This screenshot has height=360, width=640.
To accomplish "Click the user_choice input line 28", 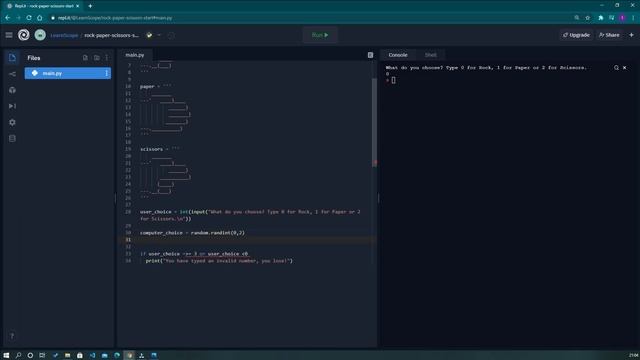I will tap(250, 215).
